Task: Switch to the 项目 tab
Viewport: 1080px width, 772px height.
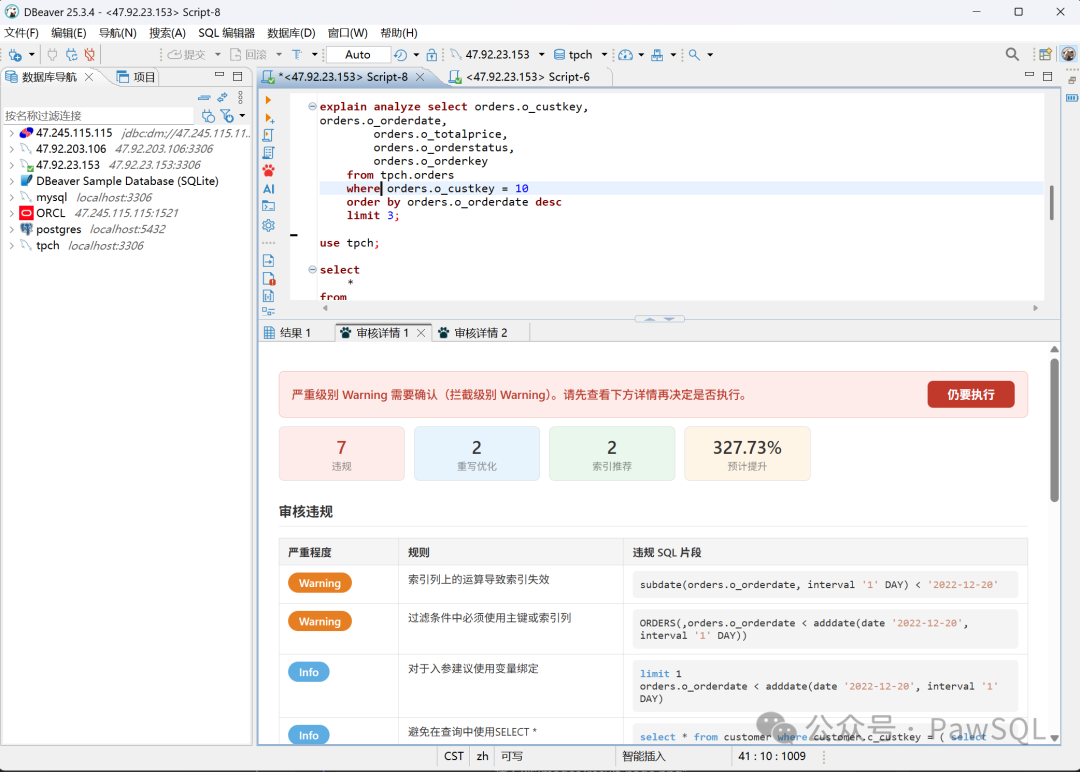Action: 136,77
